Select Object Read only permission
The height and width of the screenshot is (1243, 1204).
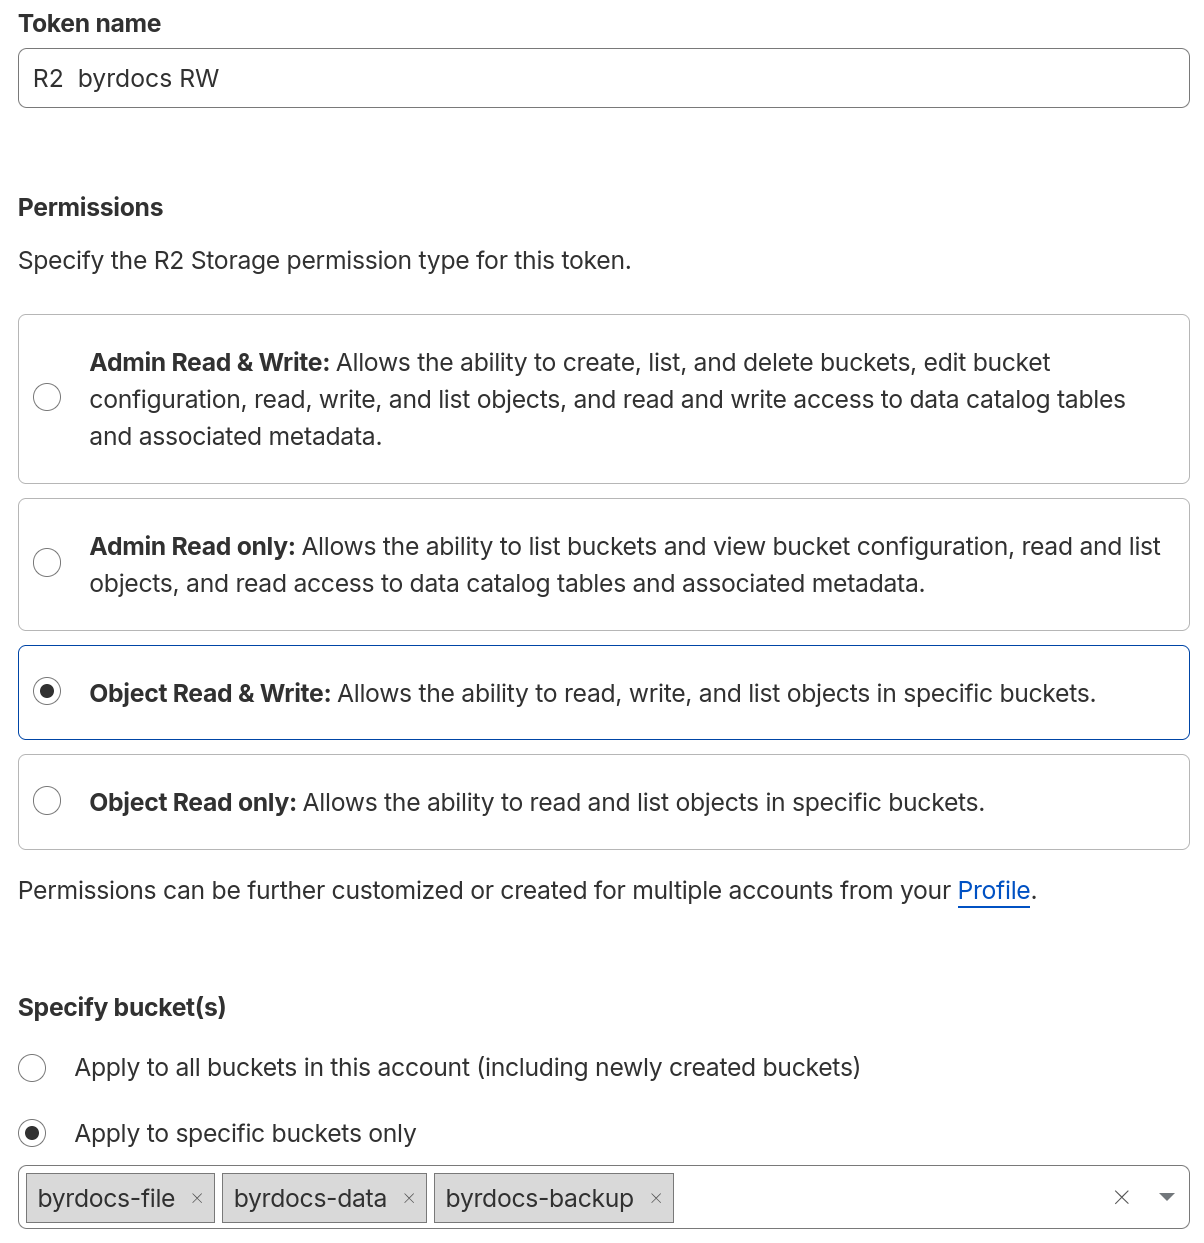click(47, 801)
